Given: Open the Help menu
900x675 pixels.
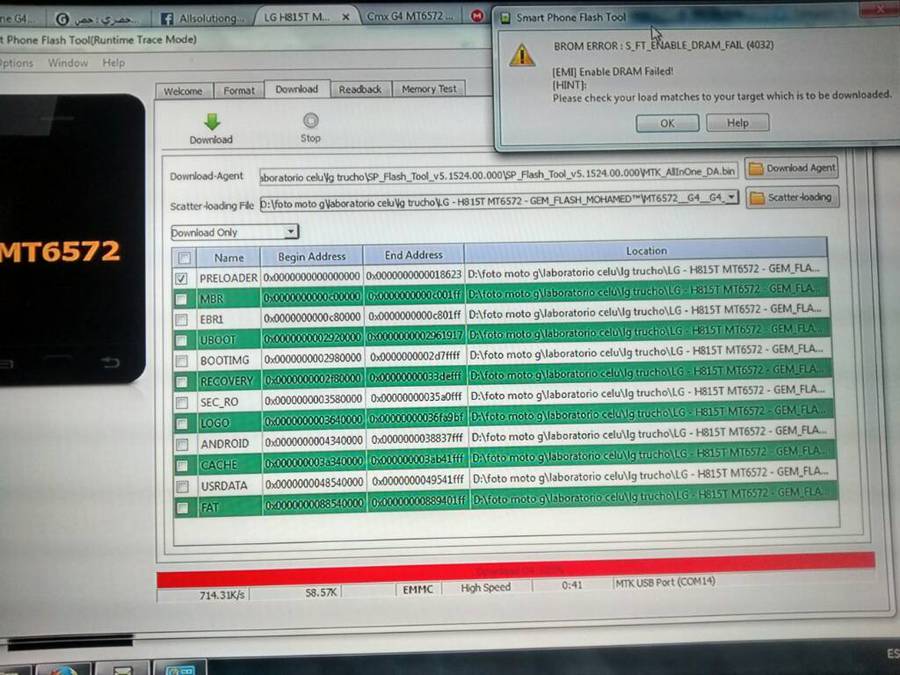Looking at the screenshot, I should pyautogui.click(x=114, y=63).
